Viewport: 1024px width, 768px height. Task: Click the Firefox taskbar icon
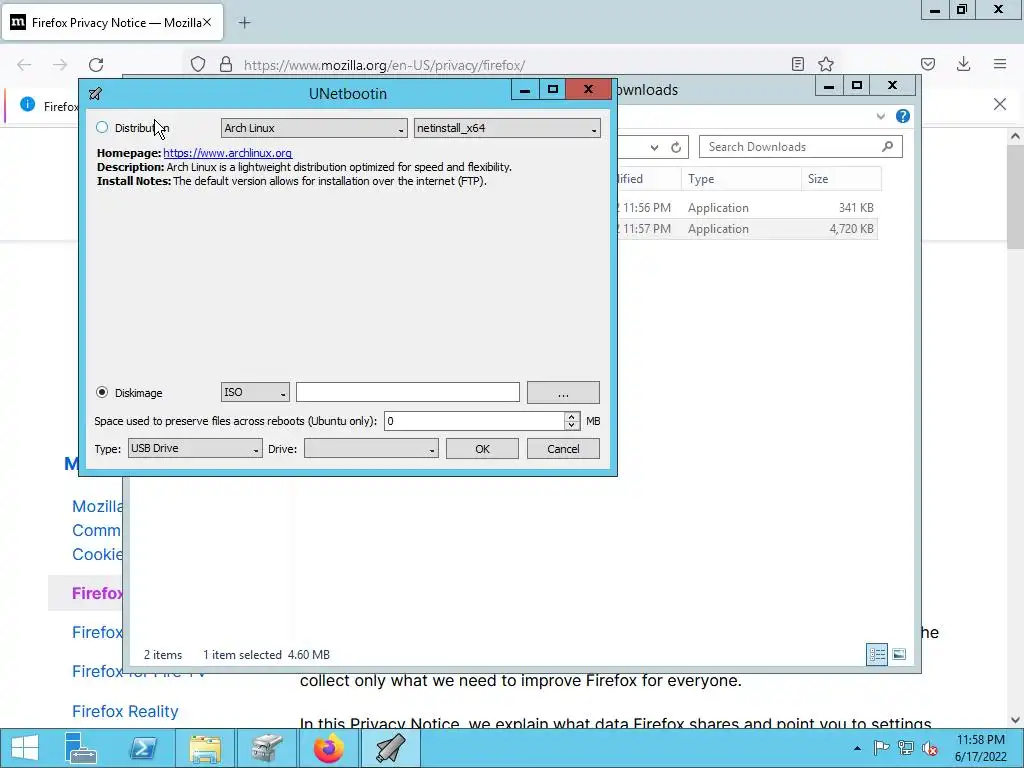pyautogui.click(x=328, y=748)
